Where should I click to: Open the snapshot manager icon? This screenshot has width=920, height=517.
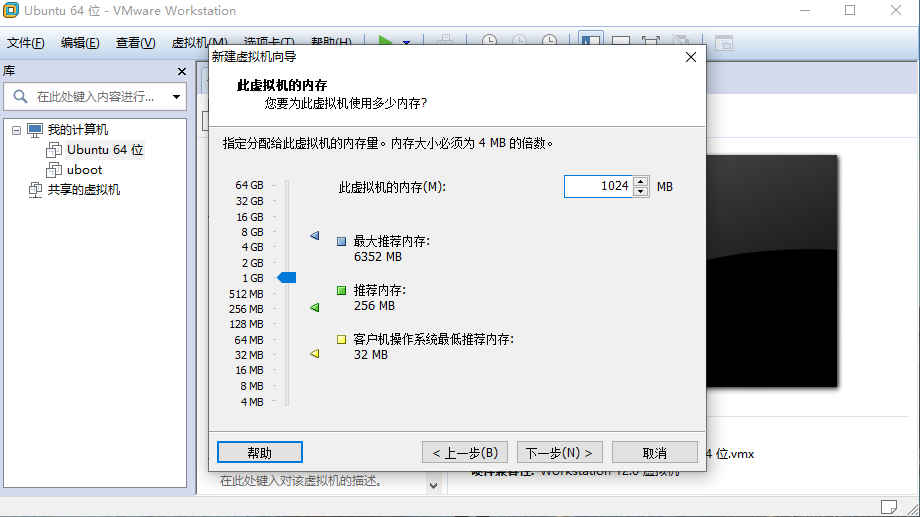pos(549,41)
